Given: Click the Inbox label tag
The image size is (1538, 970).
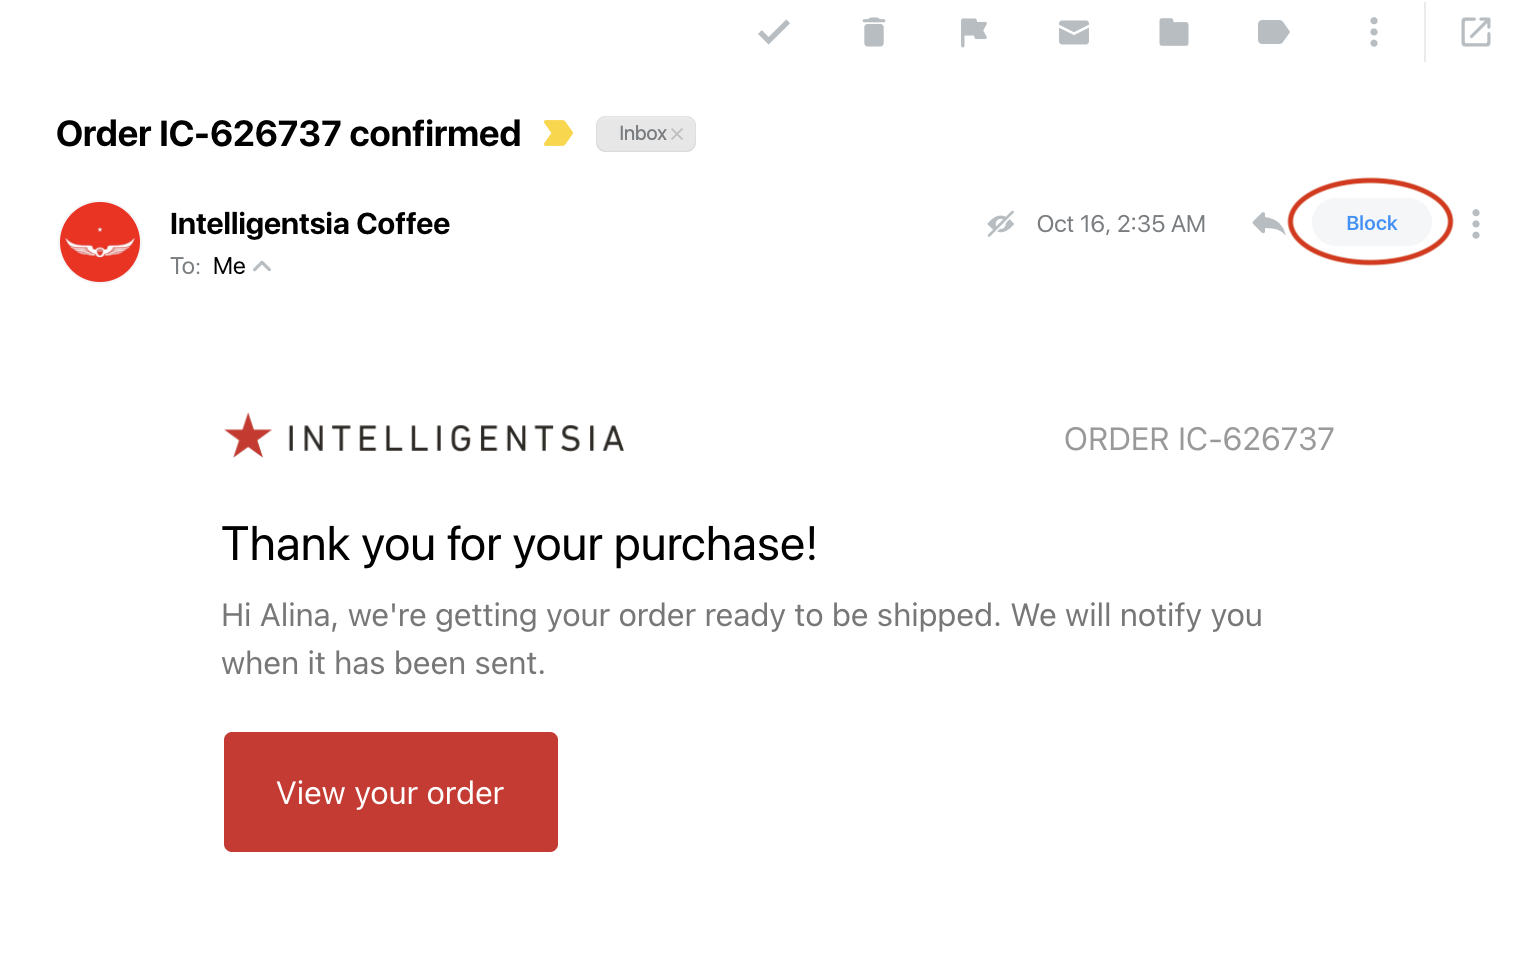Looking at the screenshot, I should pyautogui.click(x=642, y=134).
